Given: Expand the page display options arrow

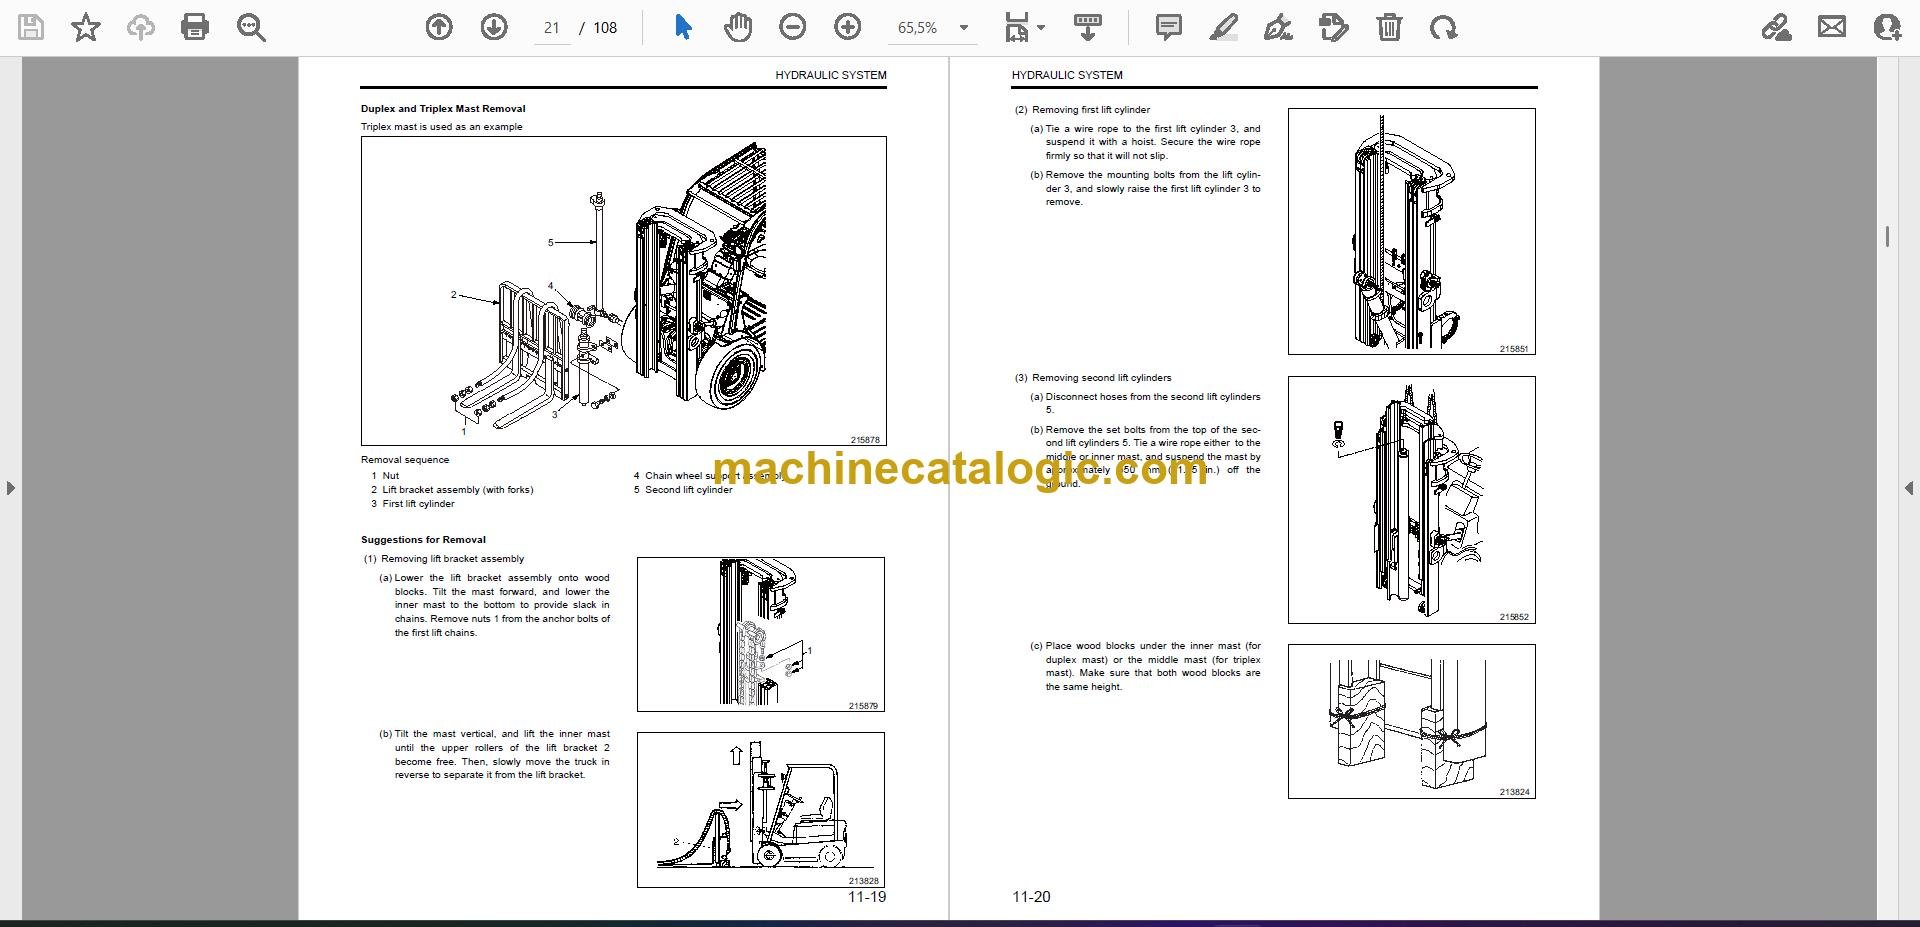Looking at the screenshot, I should [x=1041, y=28].
